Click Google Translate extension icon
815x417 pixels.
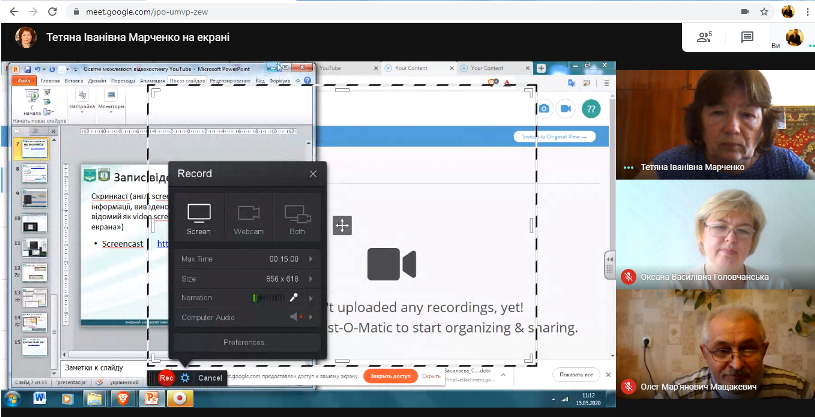point(571,83)
